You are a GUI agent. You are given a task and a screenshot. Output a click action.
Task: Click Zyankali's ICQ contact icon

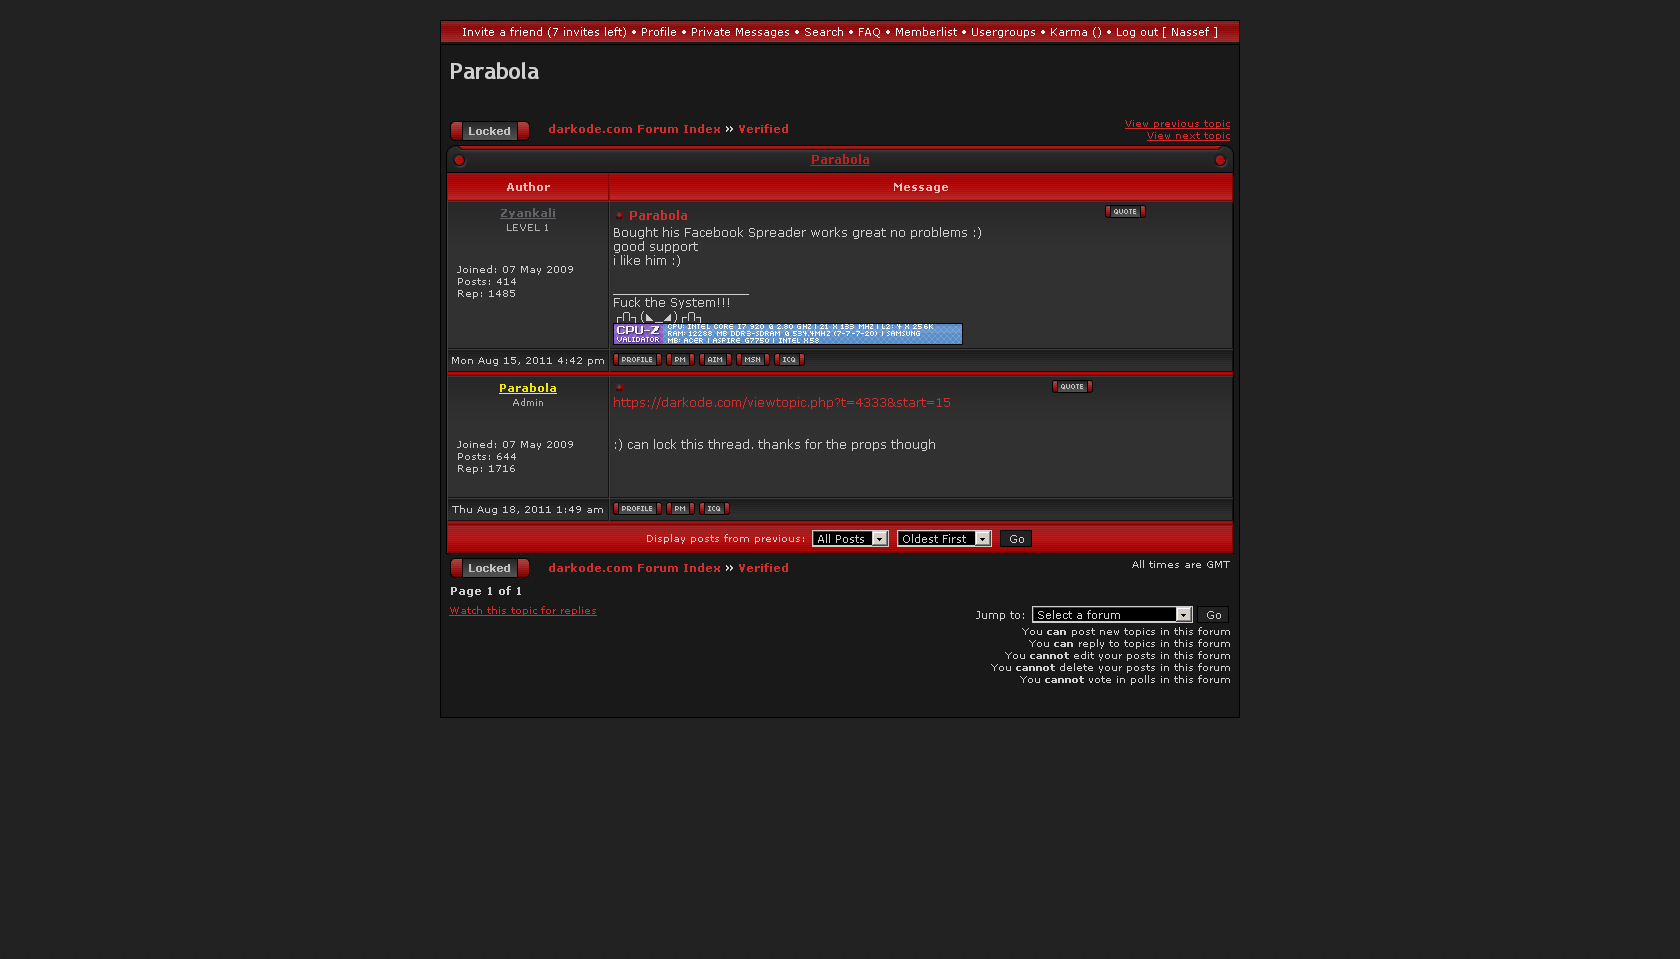pos(789,360)
